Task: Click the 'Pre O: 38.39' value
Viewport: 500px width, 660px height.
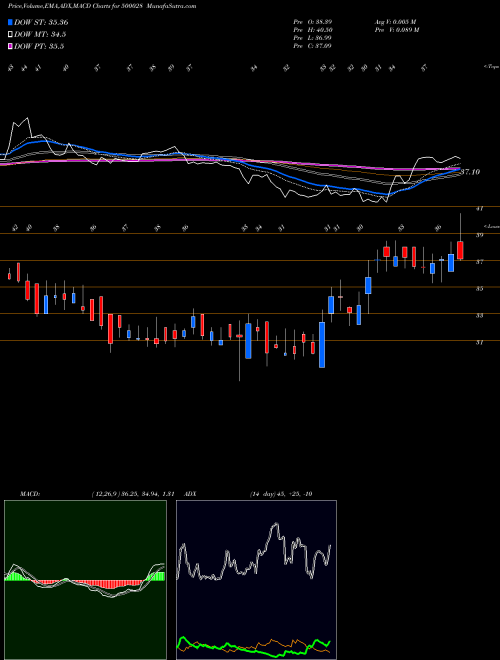Action: [x=313, y=21]
